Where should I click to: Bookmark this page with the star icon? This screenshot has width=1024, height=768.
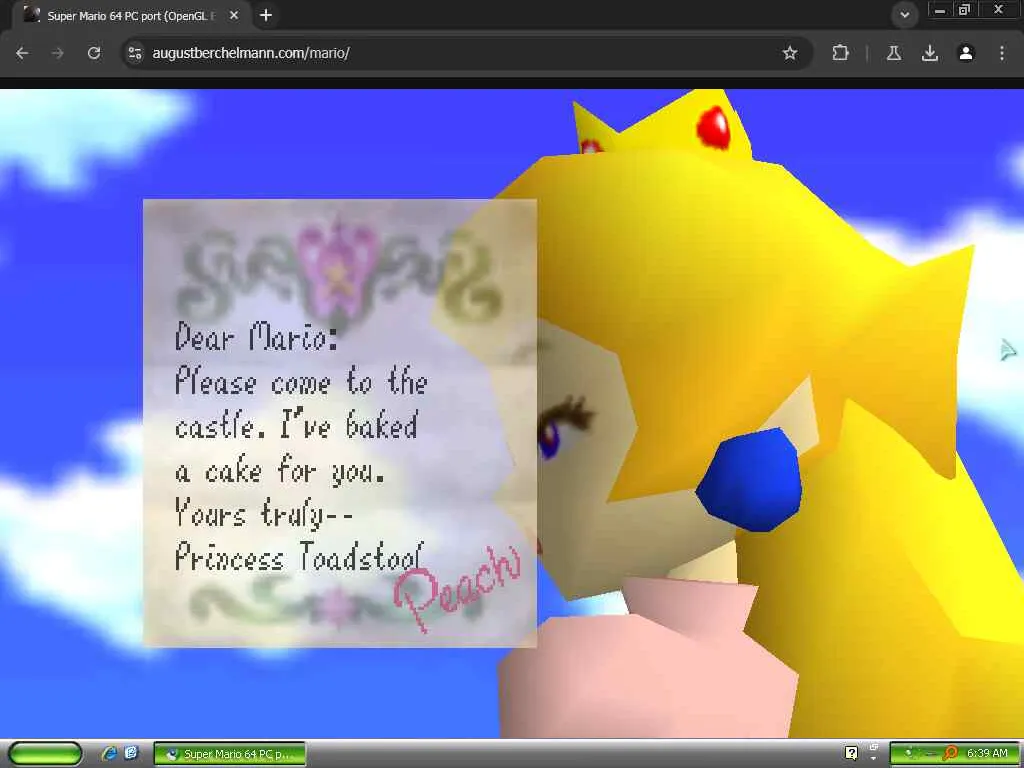tap(790, 53)
